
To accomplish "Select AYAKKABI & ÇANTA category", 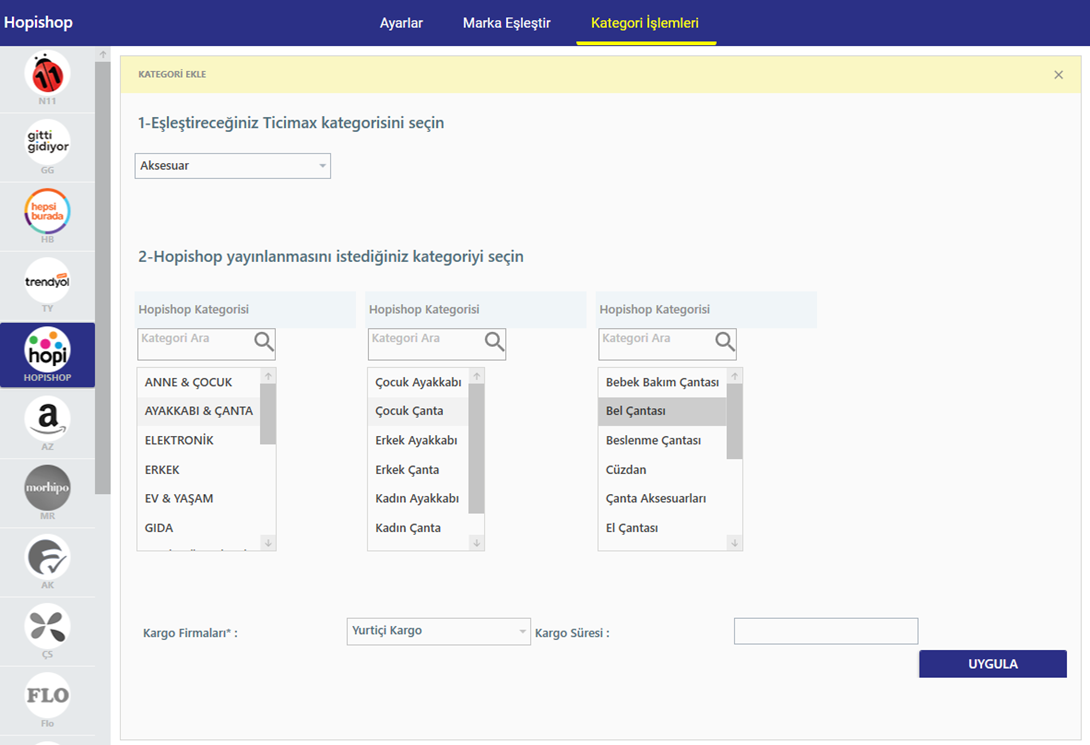I will click(199, 411).
